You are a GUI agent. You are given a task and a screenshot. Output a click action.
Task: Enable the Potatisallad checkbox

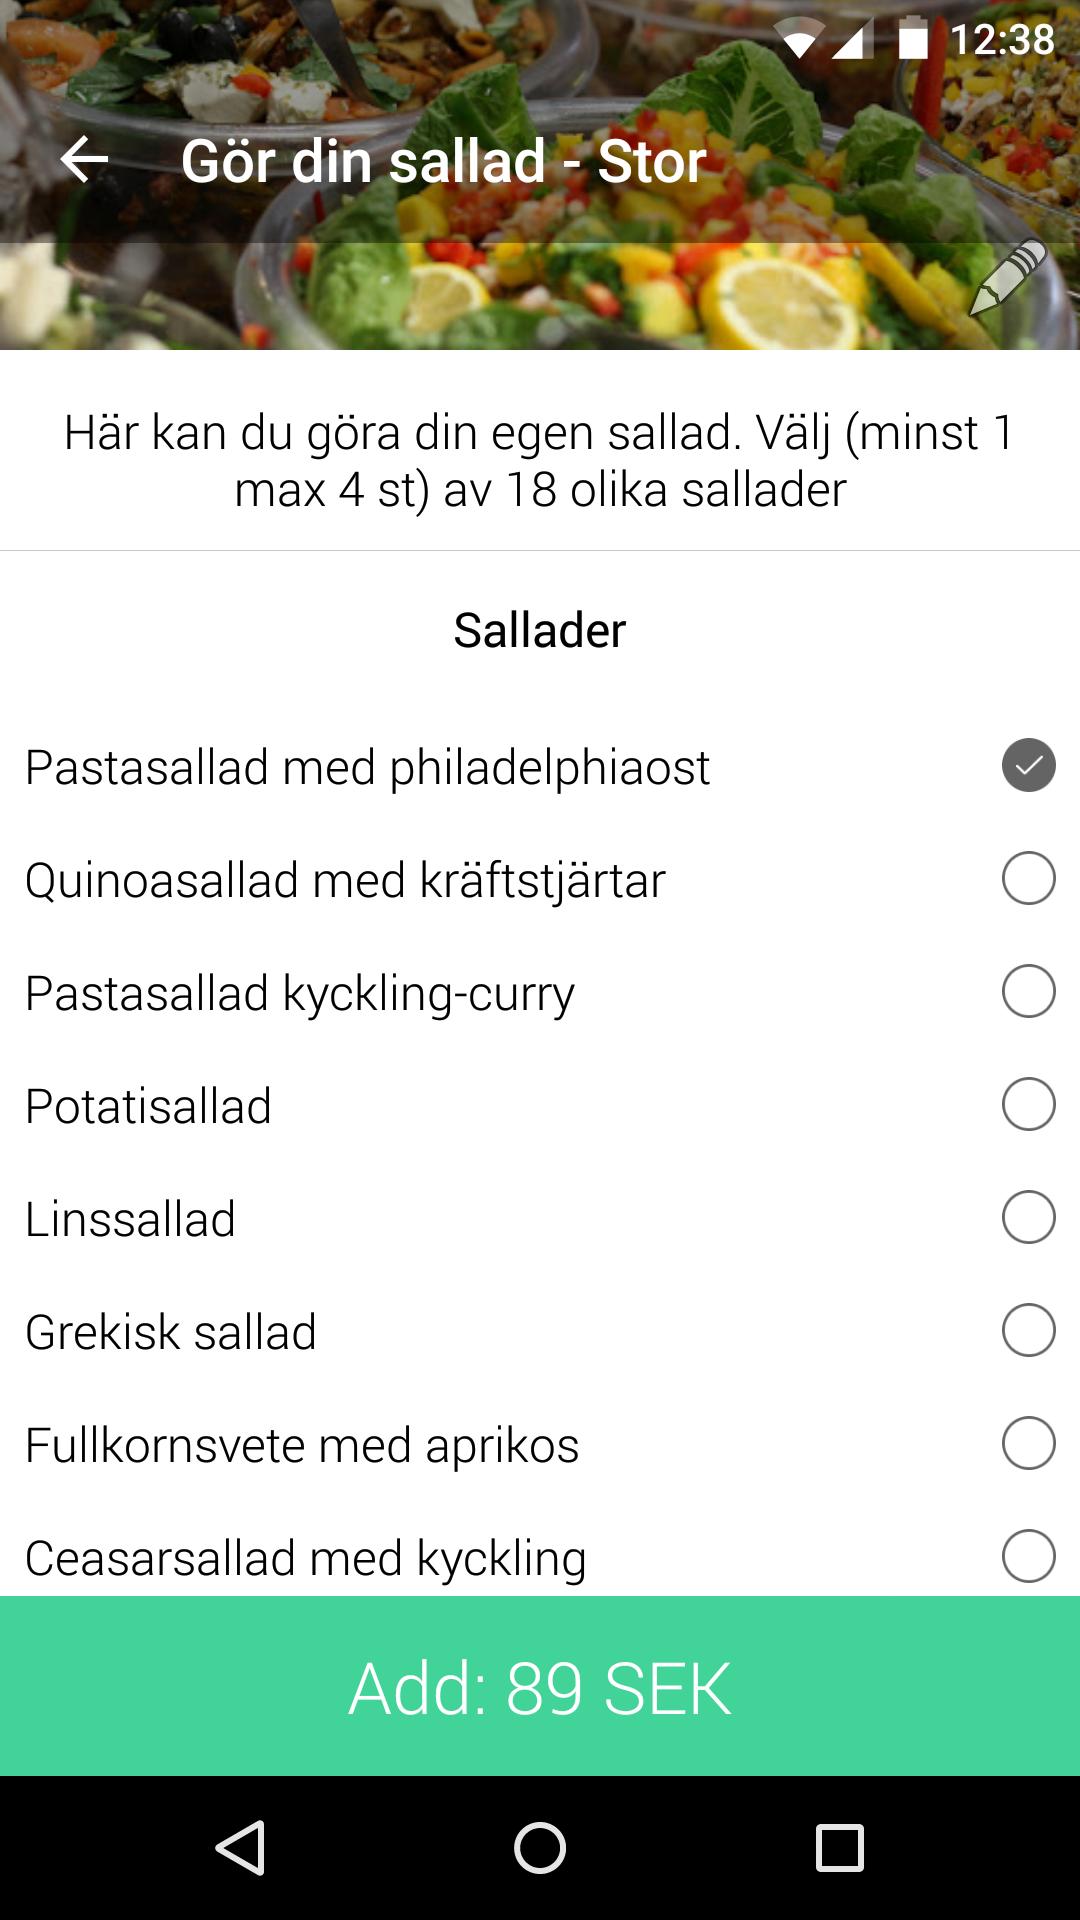pos(1028,1105)
